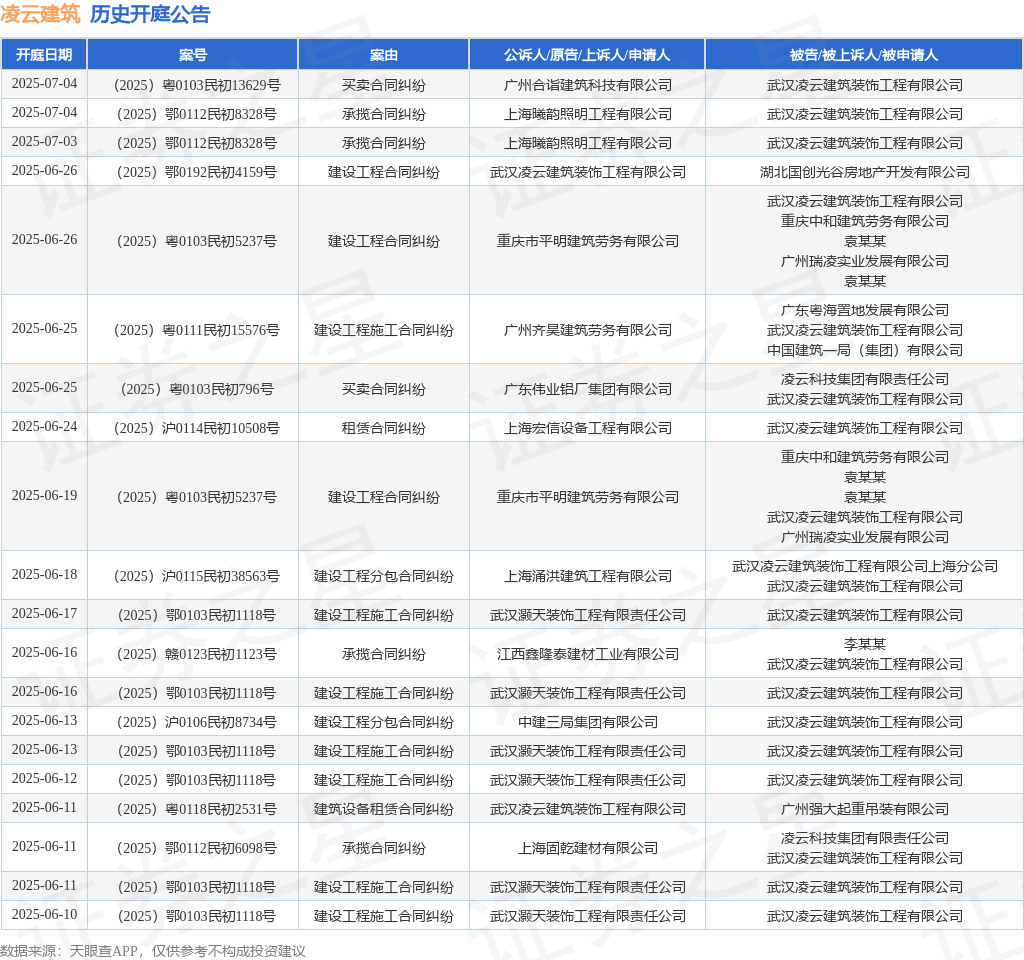The width and height of the screenshot is (1024, 960).
Task: Click defendant 广州强大起重吊装有限公司
Action: pyautogui.click(x=865, y=809)
